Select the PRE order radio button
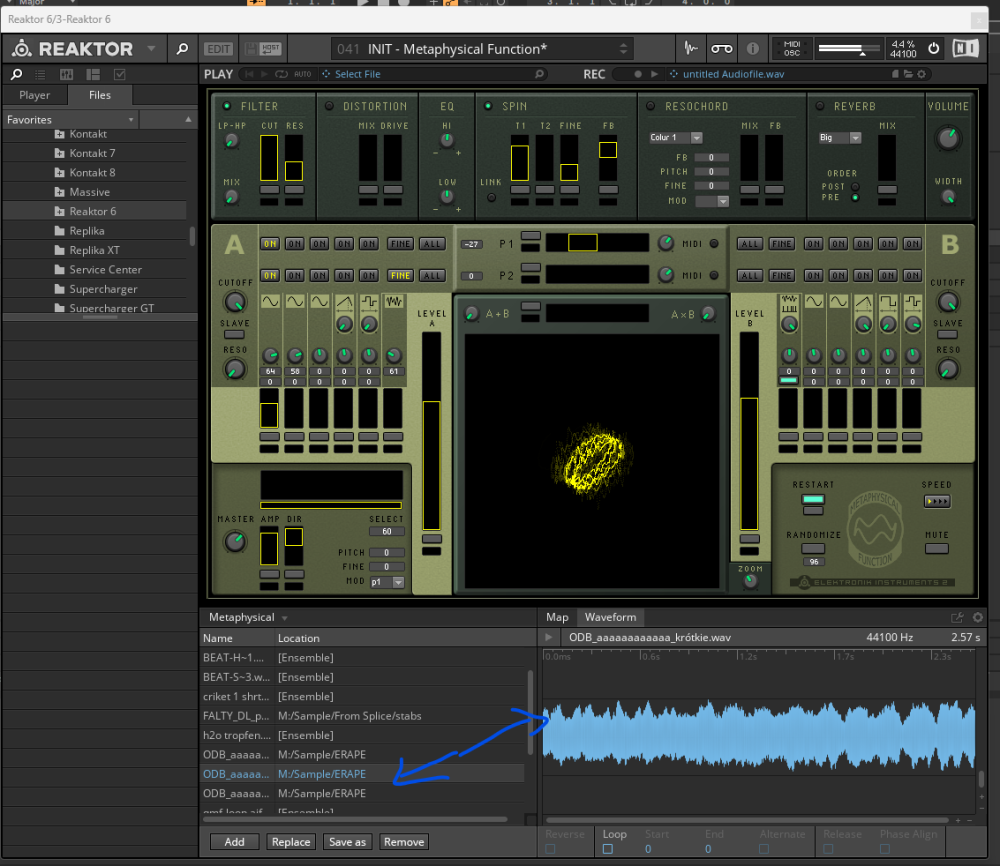The image size is (1000, 866). coord(855,198)
